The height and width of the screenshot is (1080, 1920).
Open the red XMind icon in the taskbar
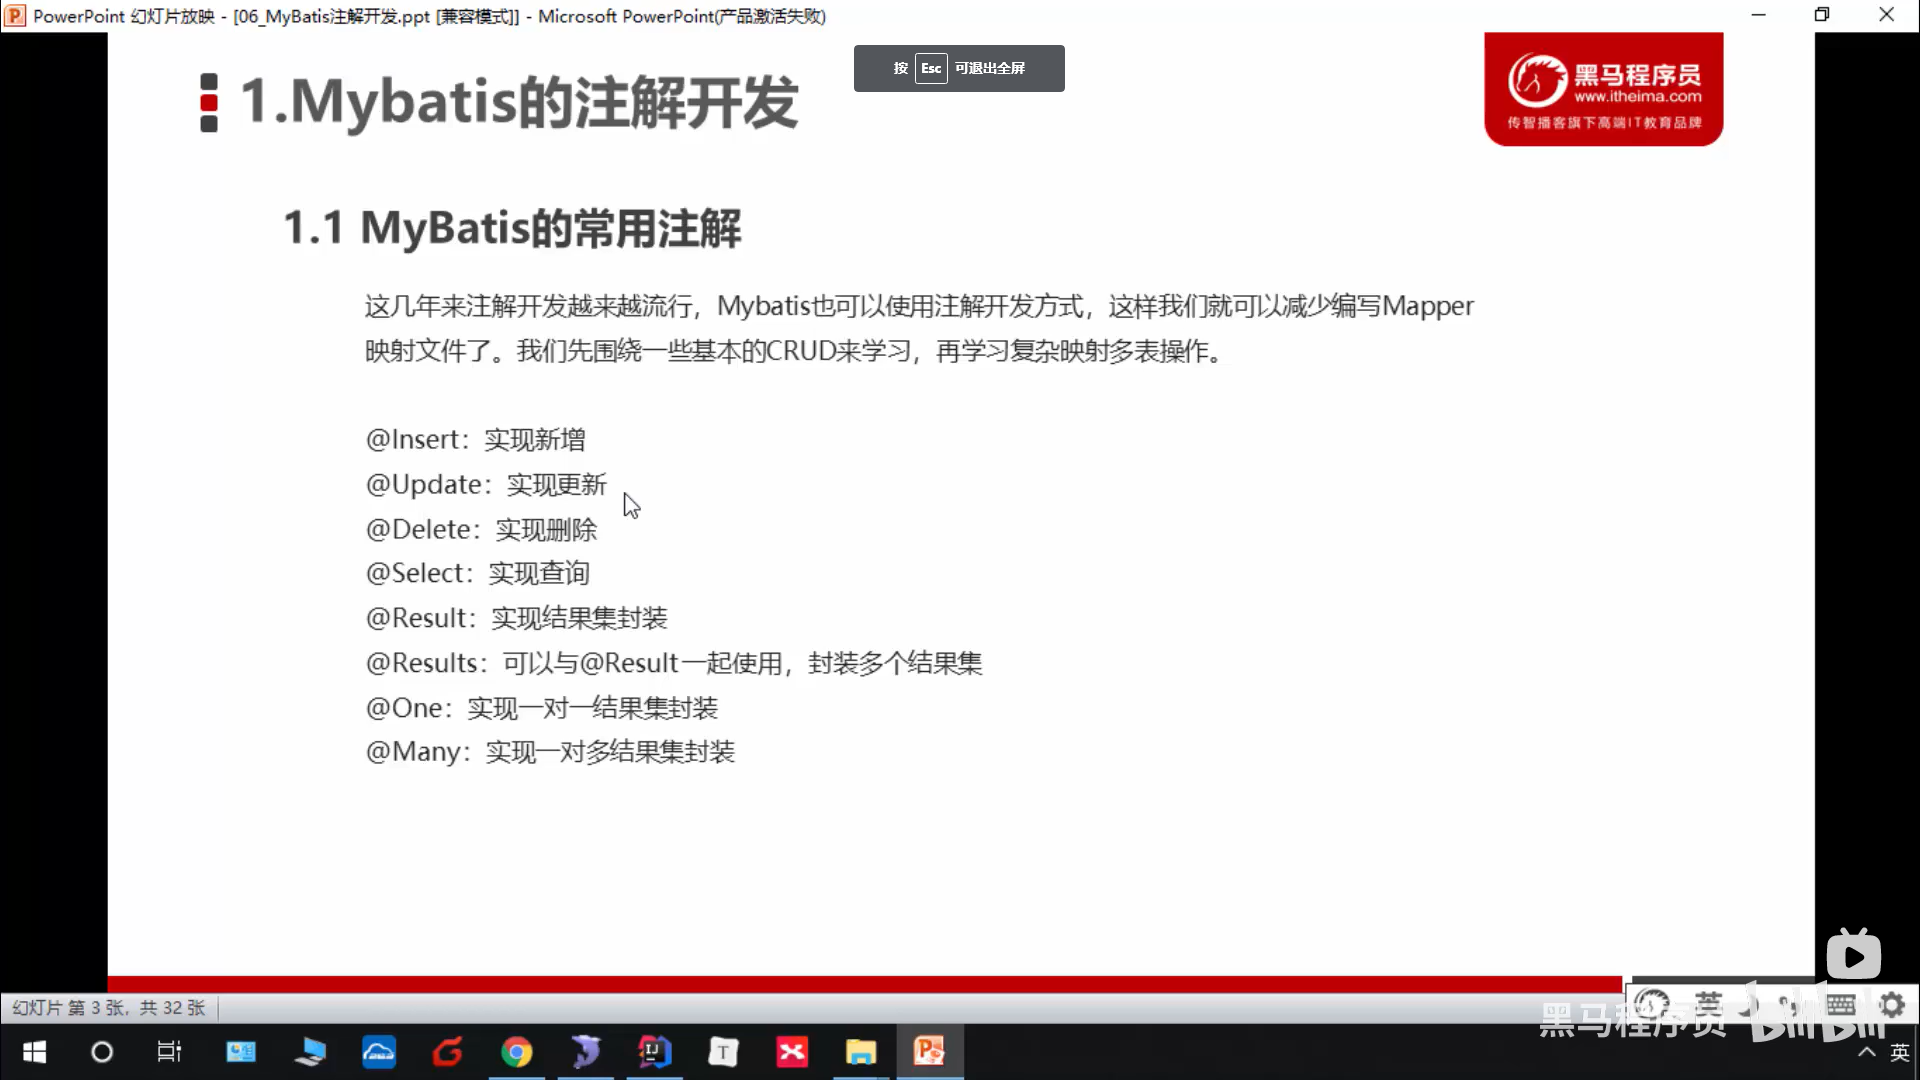tap(792, 1052)
